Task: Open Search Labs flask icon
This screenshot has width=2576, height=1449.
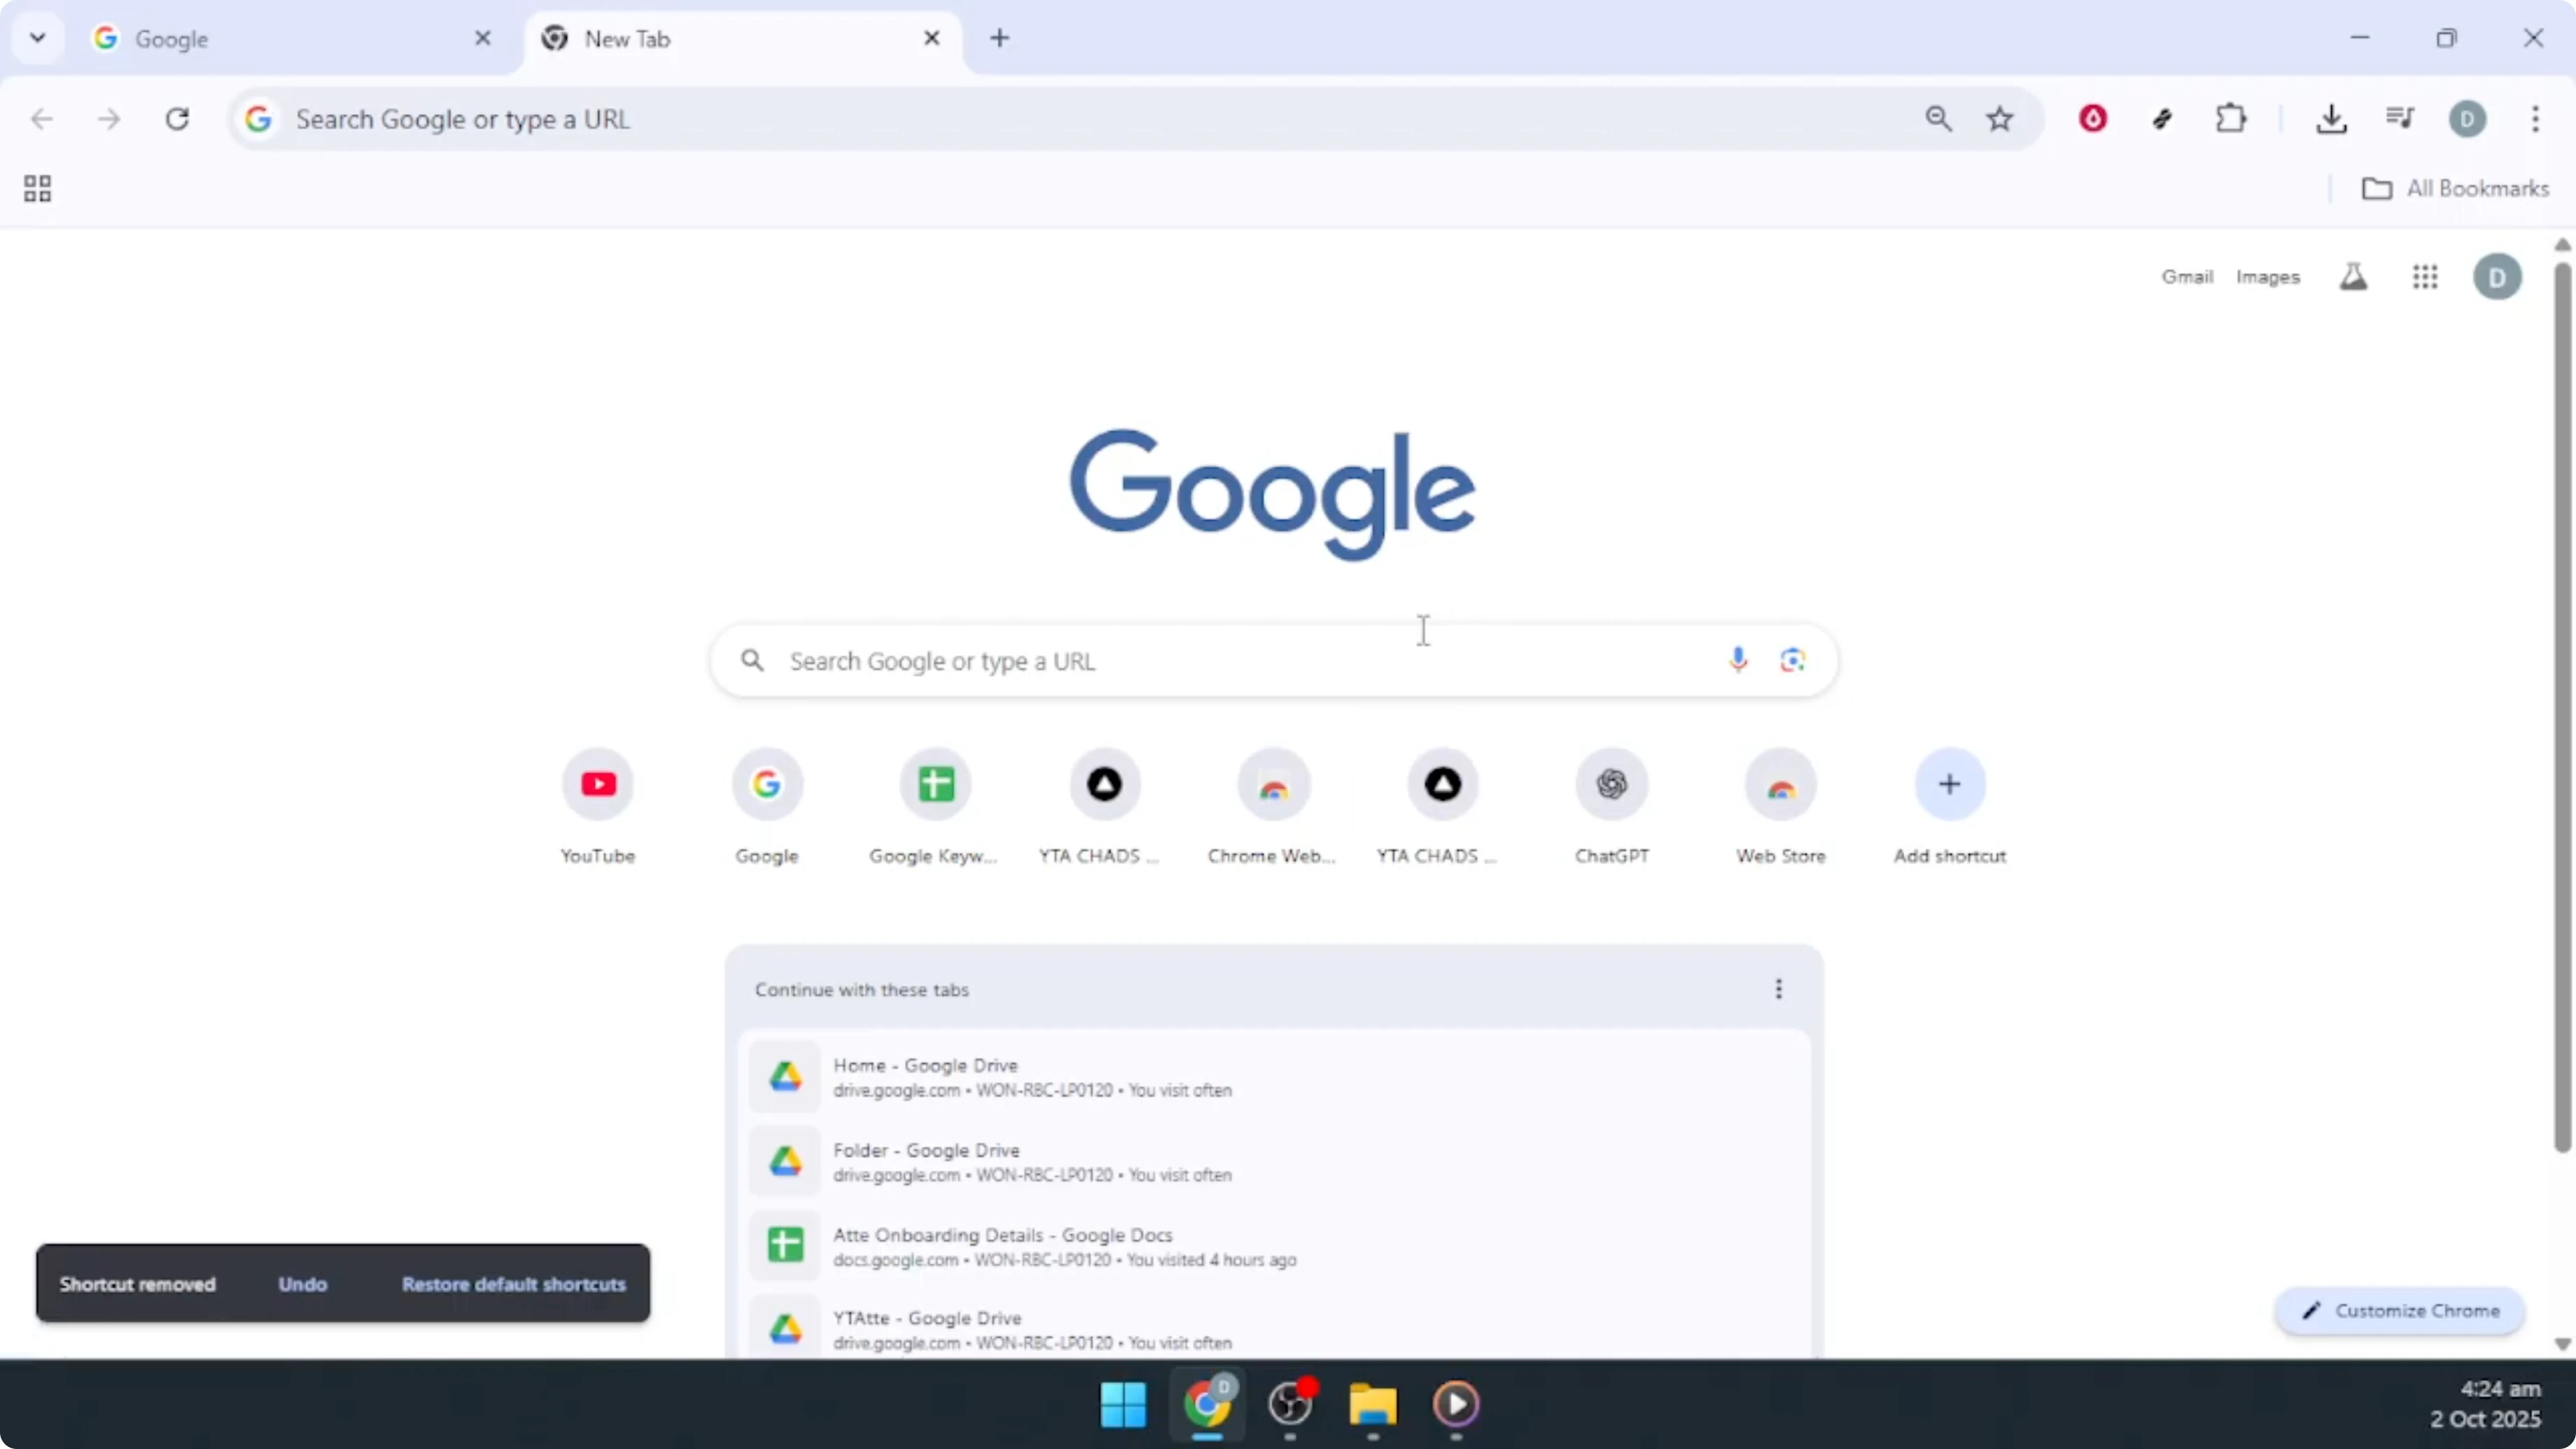Action: pos(2354,276)
